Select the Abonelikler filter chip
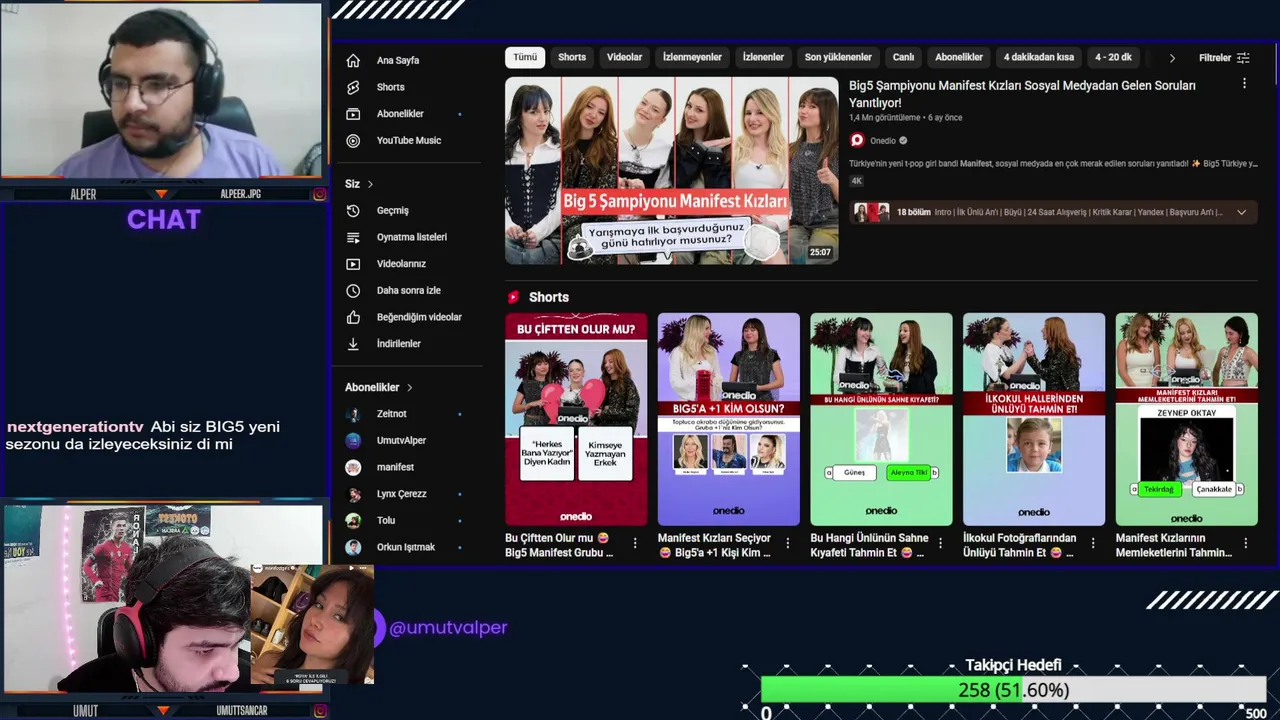This screenshot has height=720, width=1280. 959,58
